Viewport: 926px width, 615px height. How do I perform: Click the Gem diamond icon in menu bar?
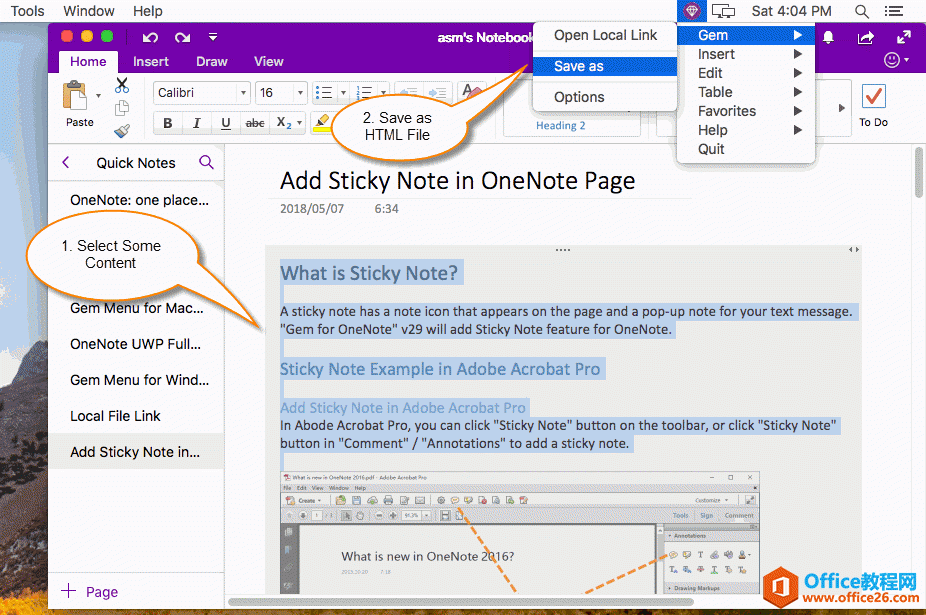click(692, 11)
